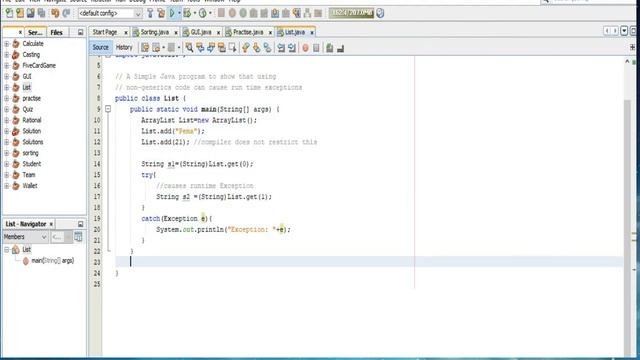
Task: Click Previous Bookmark icon
Action: (x=245, y=48)
